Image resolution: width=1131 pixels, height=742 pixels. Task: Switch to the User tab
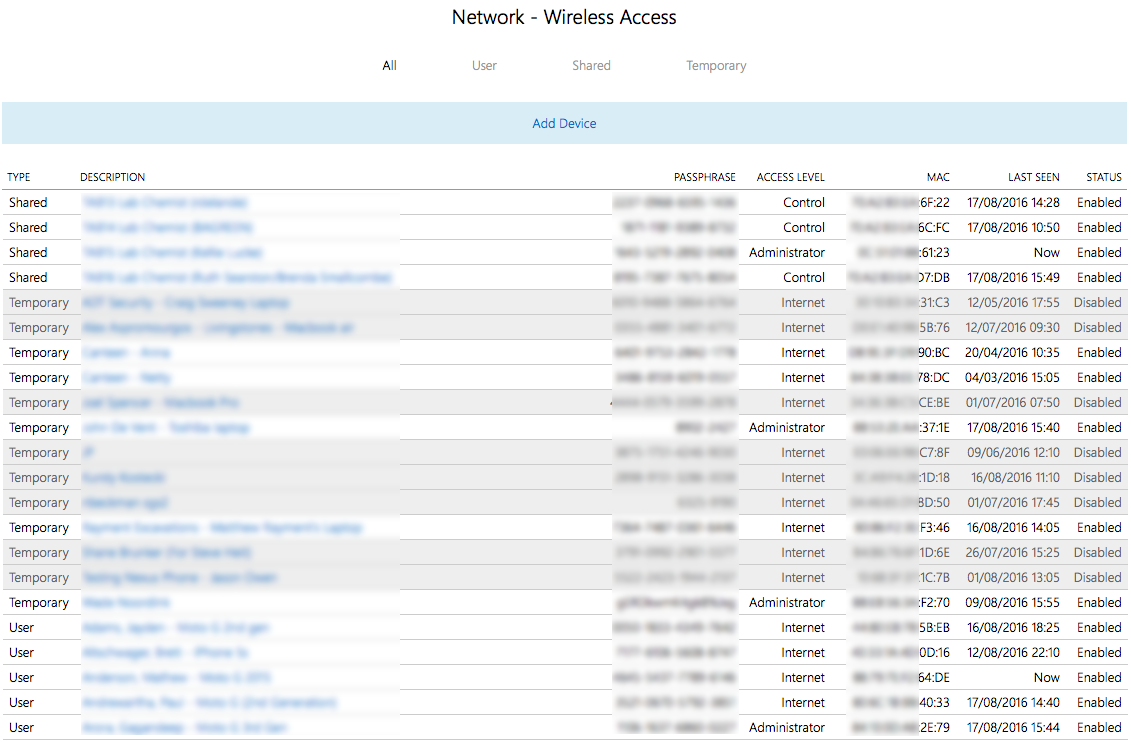484,65
